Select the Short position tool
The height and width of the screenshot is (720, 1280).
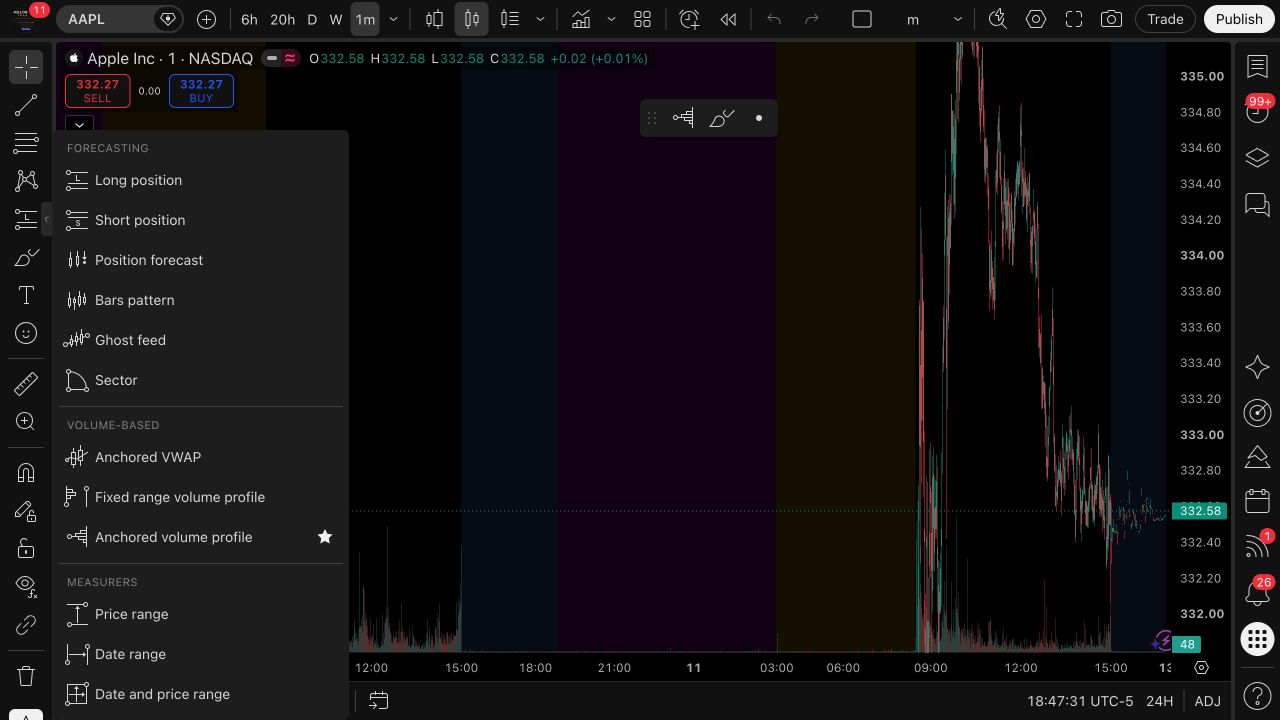(x=200, y=220)
